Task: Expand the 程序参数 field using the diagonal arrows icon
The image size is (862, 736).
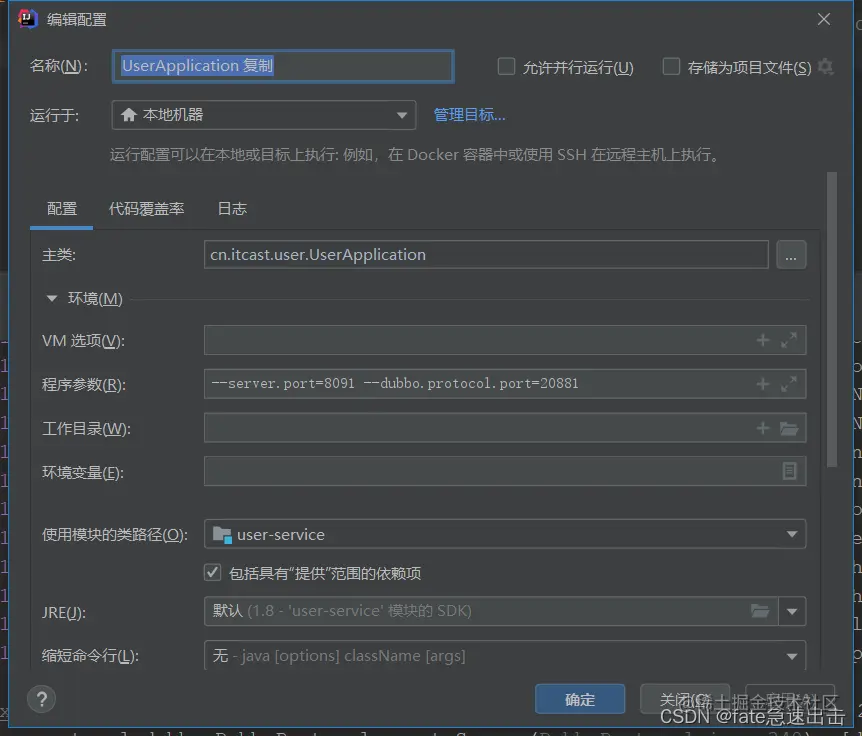Action: pos(787,383)
